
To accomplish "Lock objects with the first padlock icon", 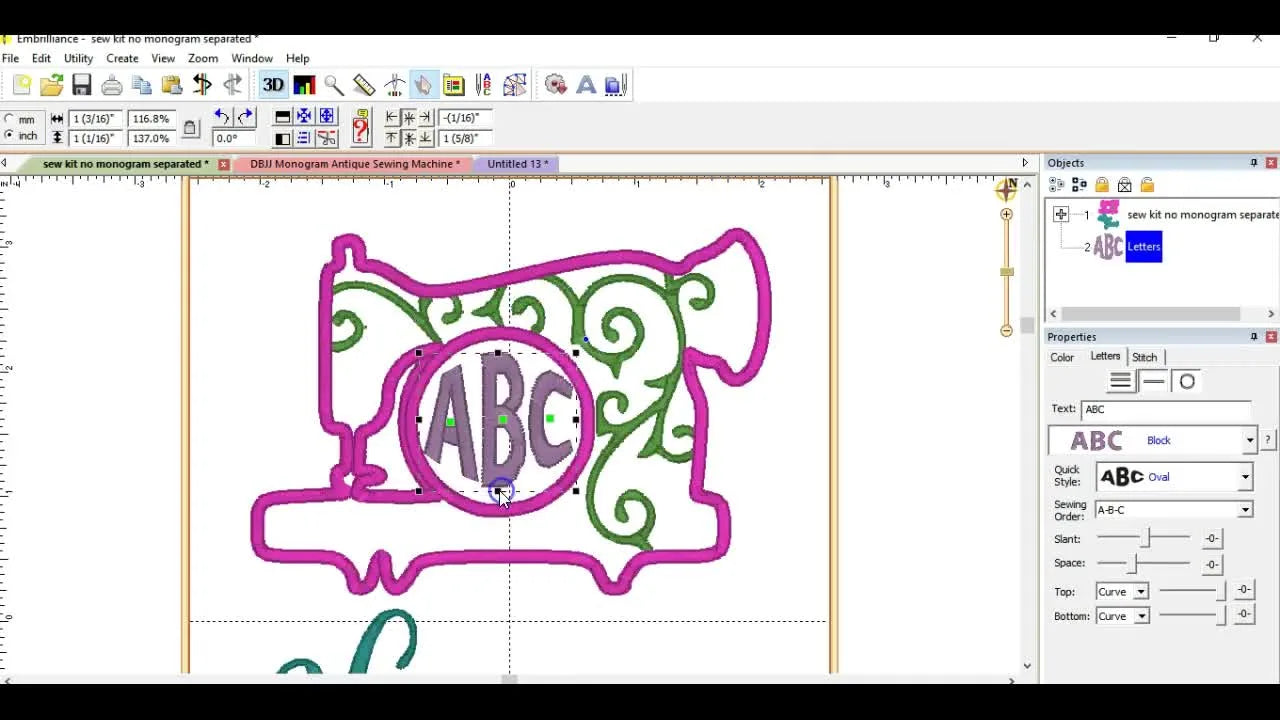I will click(x=1102, y=185).
